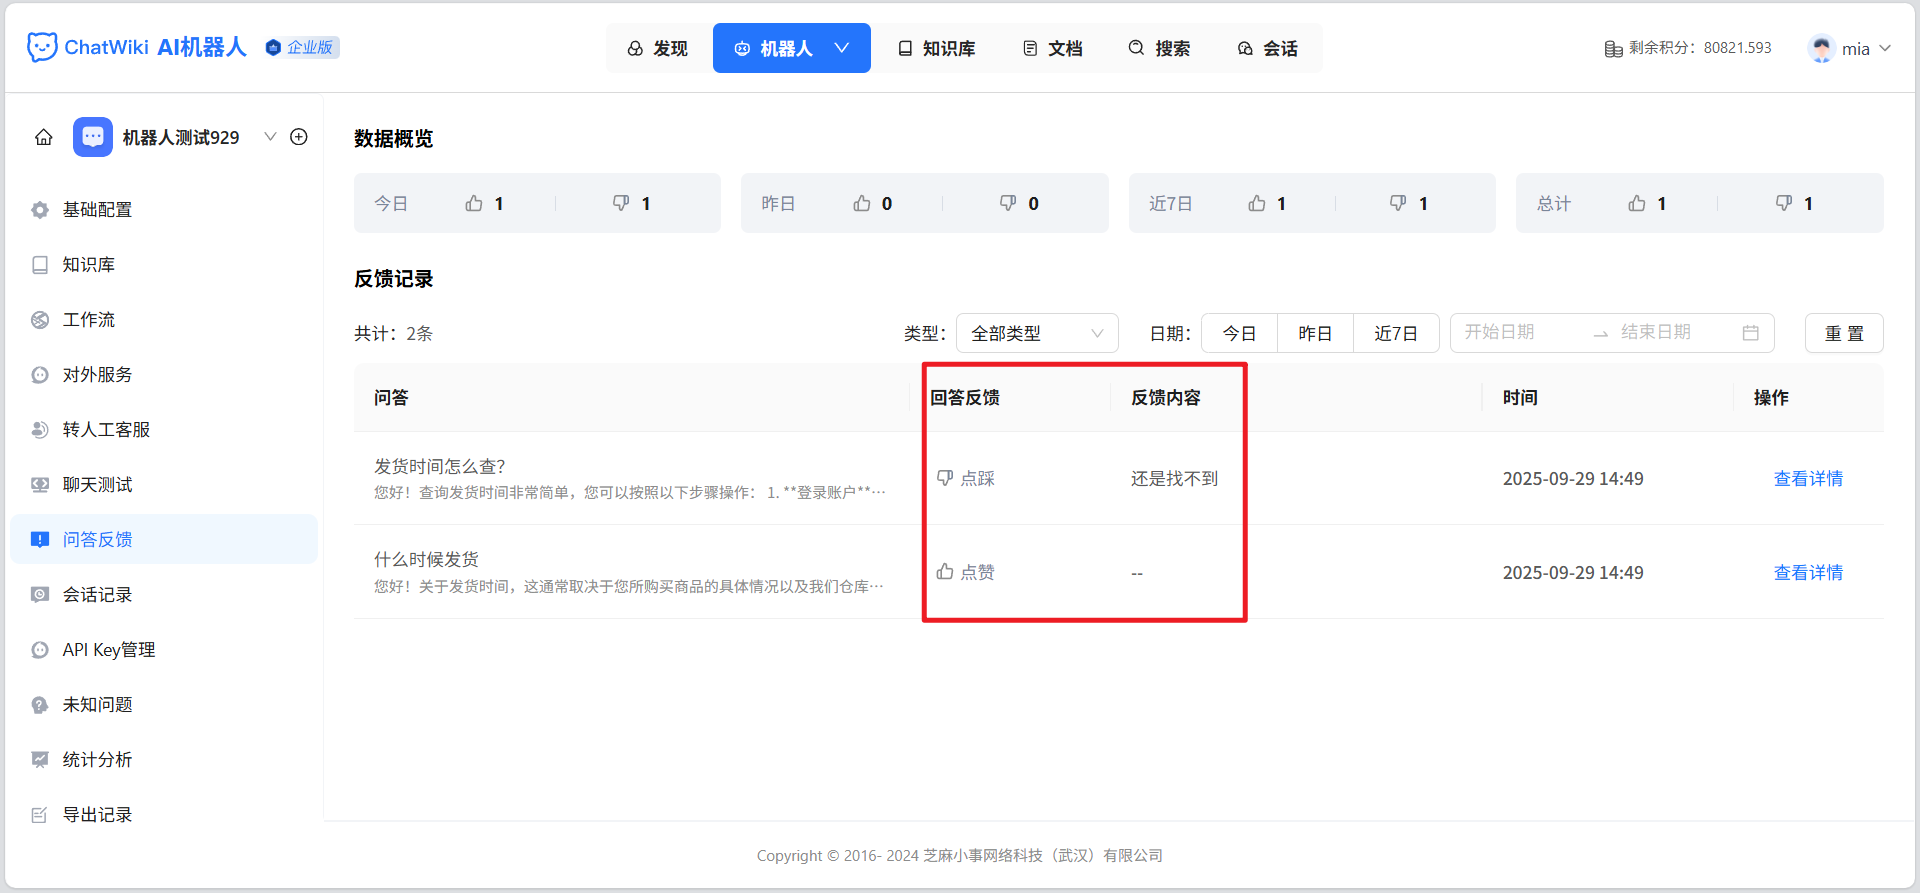Image resolution: width=1920 pixels, height=893 pixels.
Task: Filter feedback by 昨日
Action: pos(1315,333)
